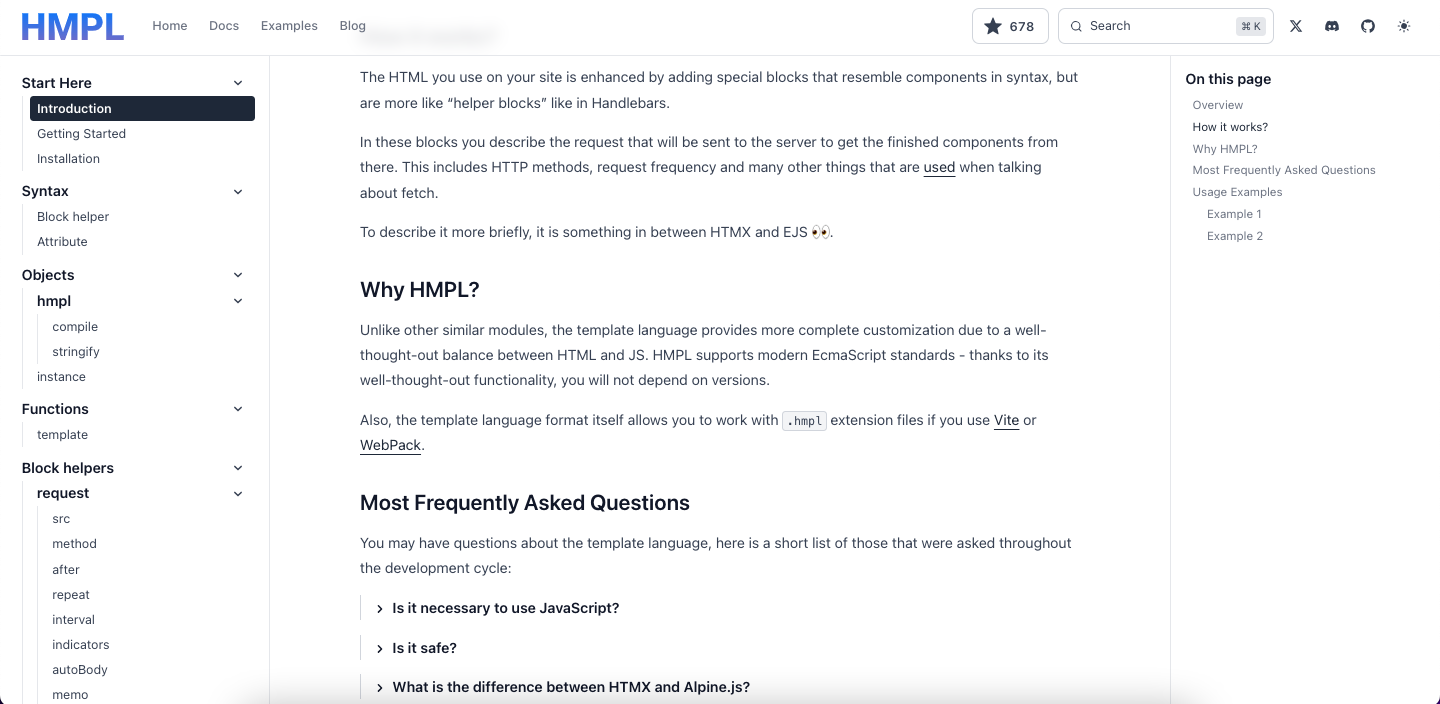Click the HMPL logo
1440x704 pixels.
(72, 27)
